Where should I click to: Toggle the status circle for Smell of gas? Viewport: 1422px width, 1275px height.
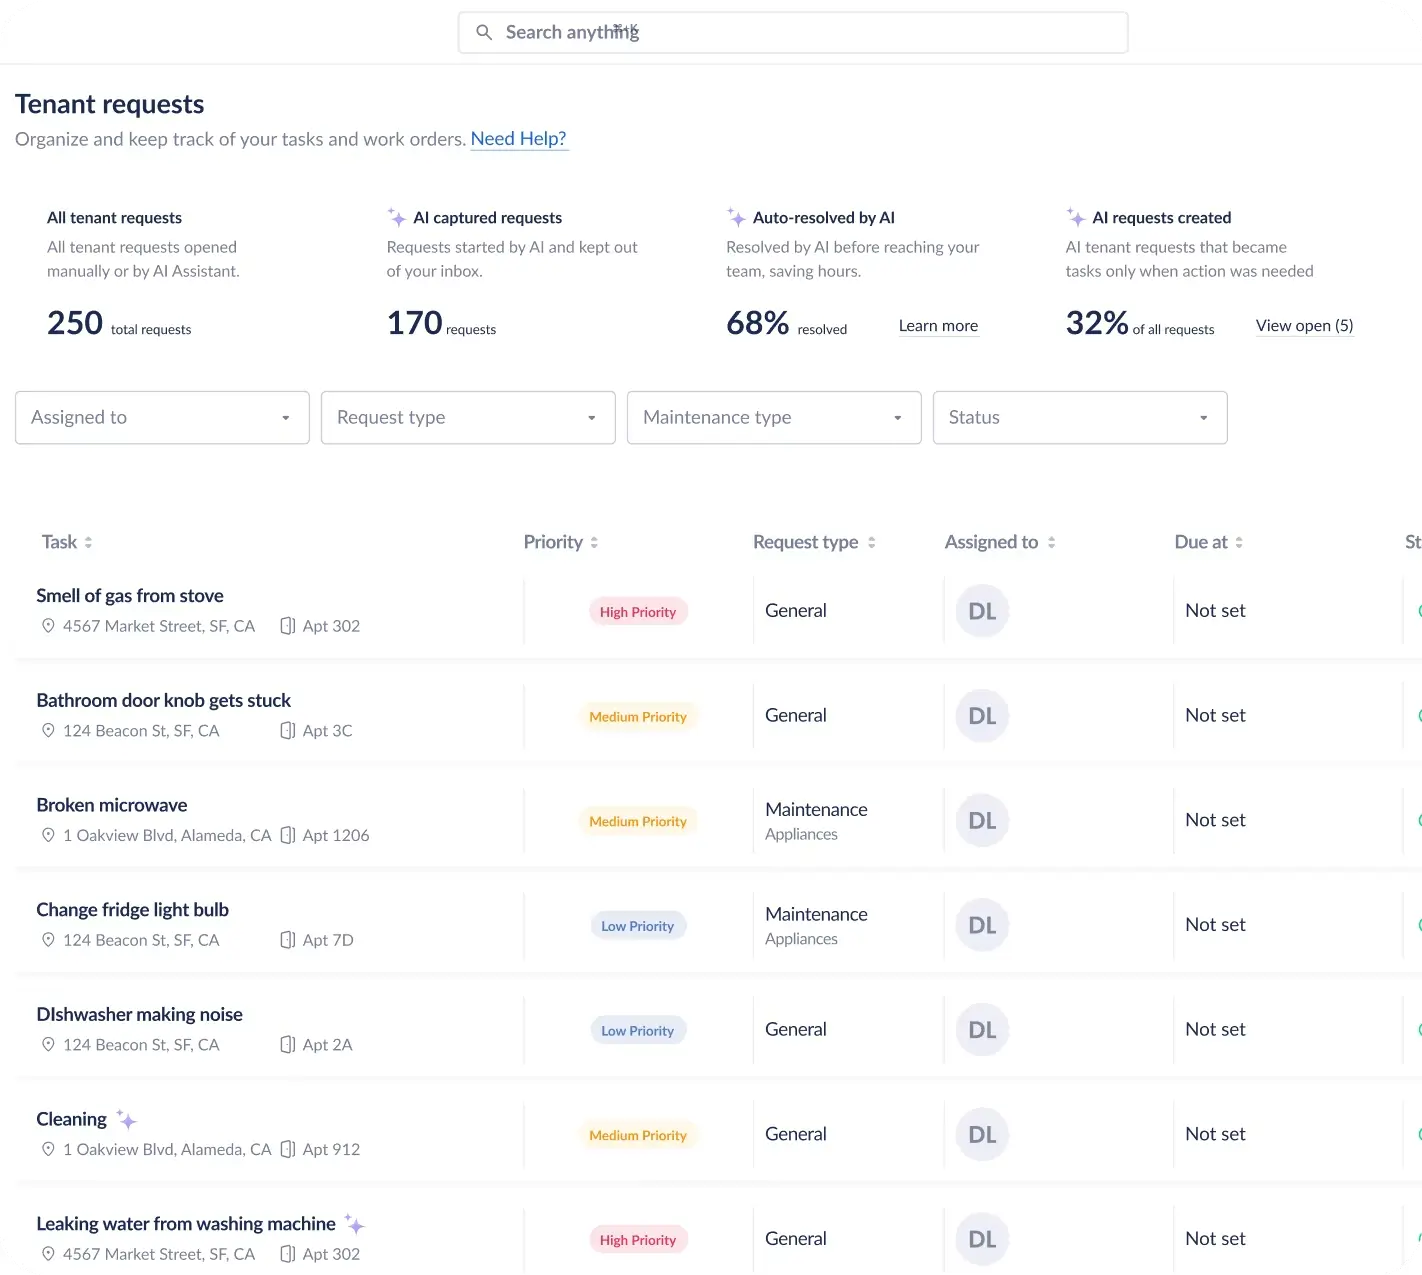pos(1419,610)
